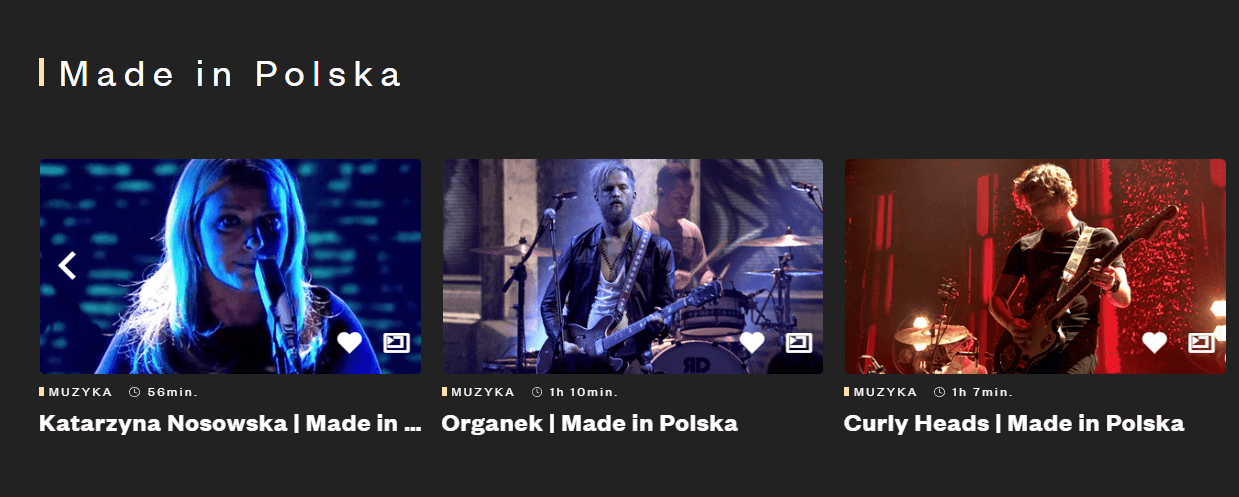
Task: Click the 56min. duration clock label
Action: click(163, 392)
